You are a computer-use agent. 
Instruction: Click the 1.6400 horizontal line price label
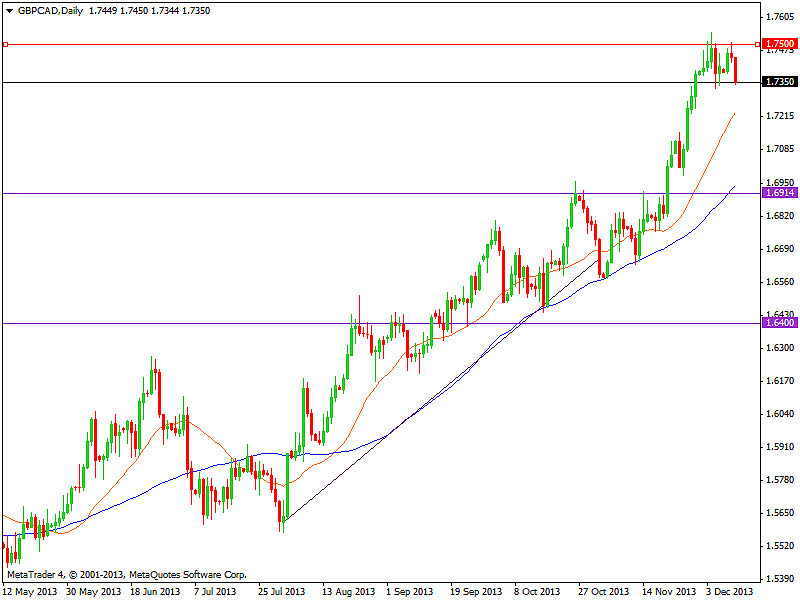779,323
